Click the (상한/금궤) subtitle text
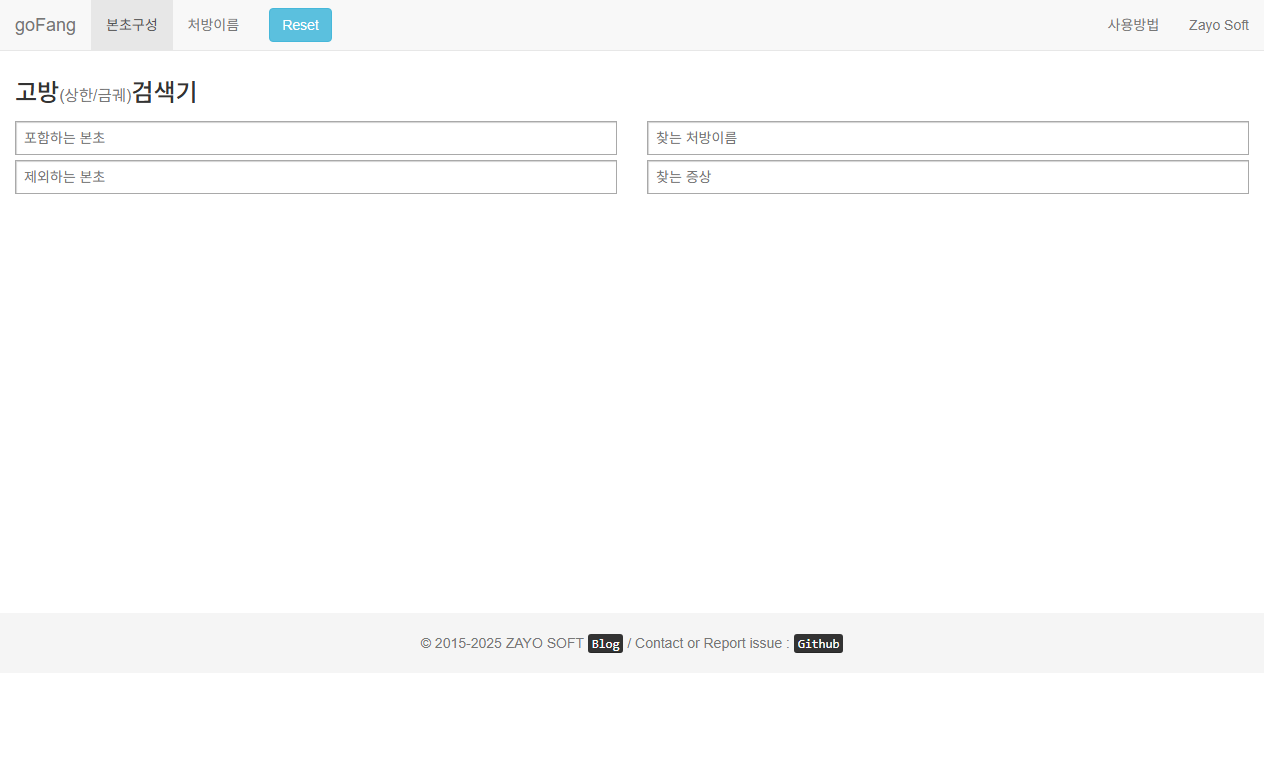 (x=96, y=95)
